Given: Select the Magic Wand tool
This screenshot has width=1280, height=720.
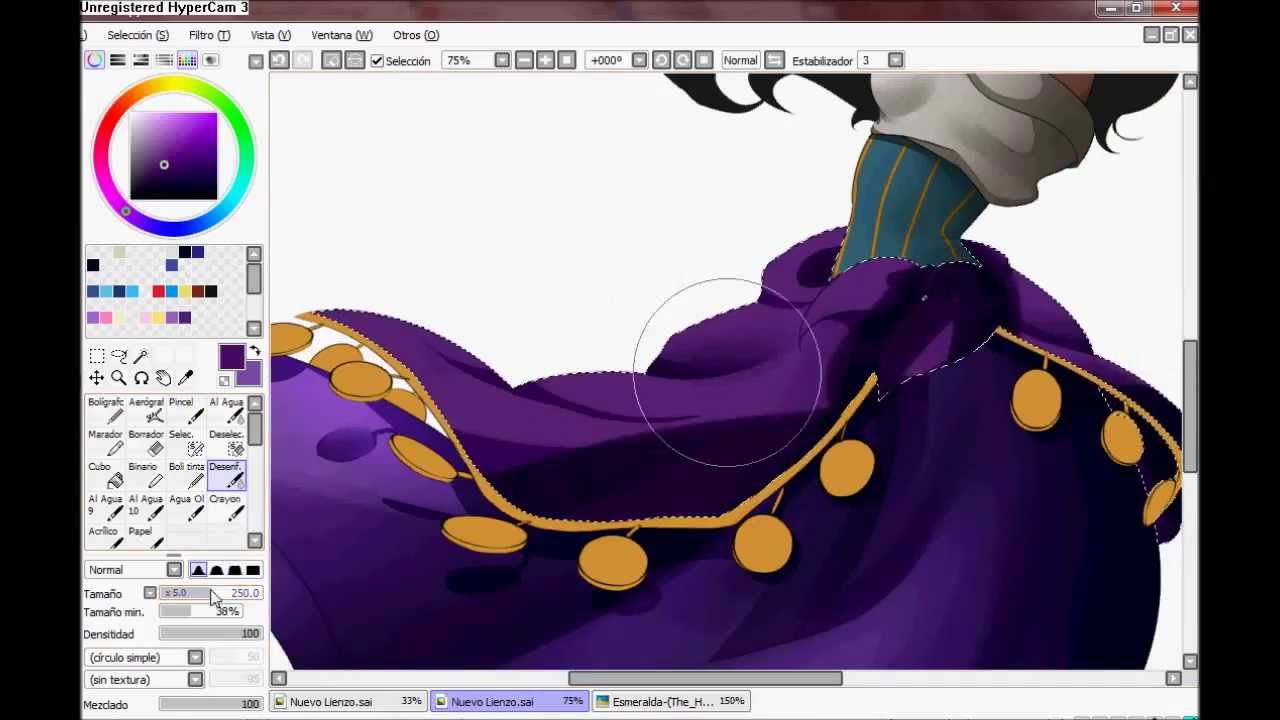Looking at the screenshot, I should (x=141, y=356).
